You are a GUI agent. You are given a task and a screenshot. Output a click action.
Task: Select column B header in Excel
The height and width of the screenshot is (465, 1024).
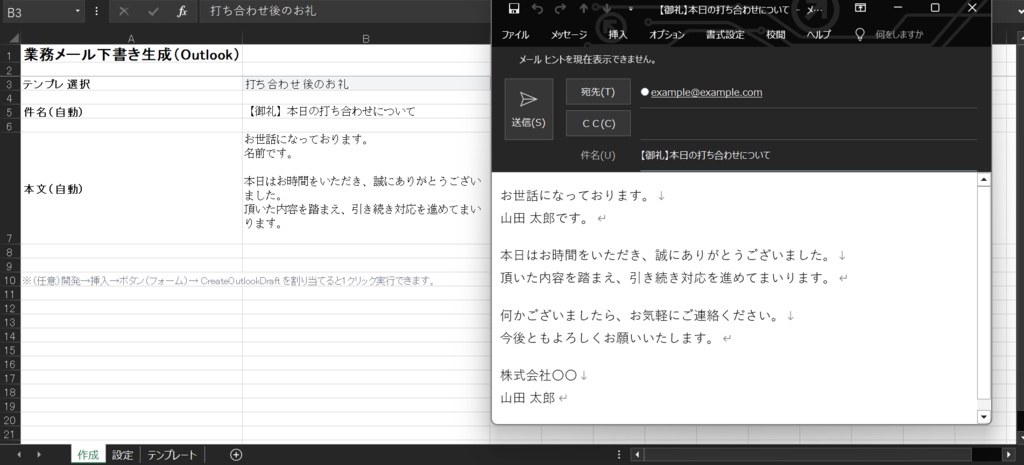point(366,39)
